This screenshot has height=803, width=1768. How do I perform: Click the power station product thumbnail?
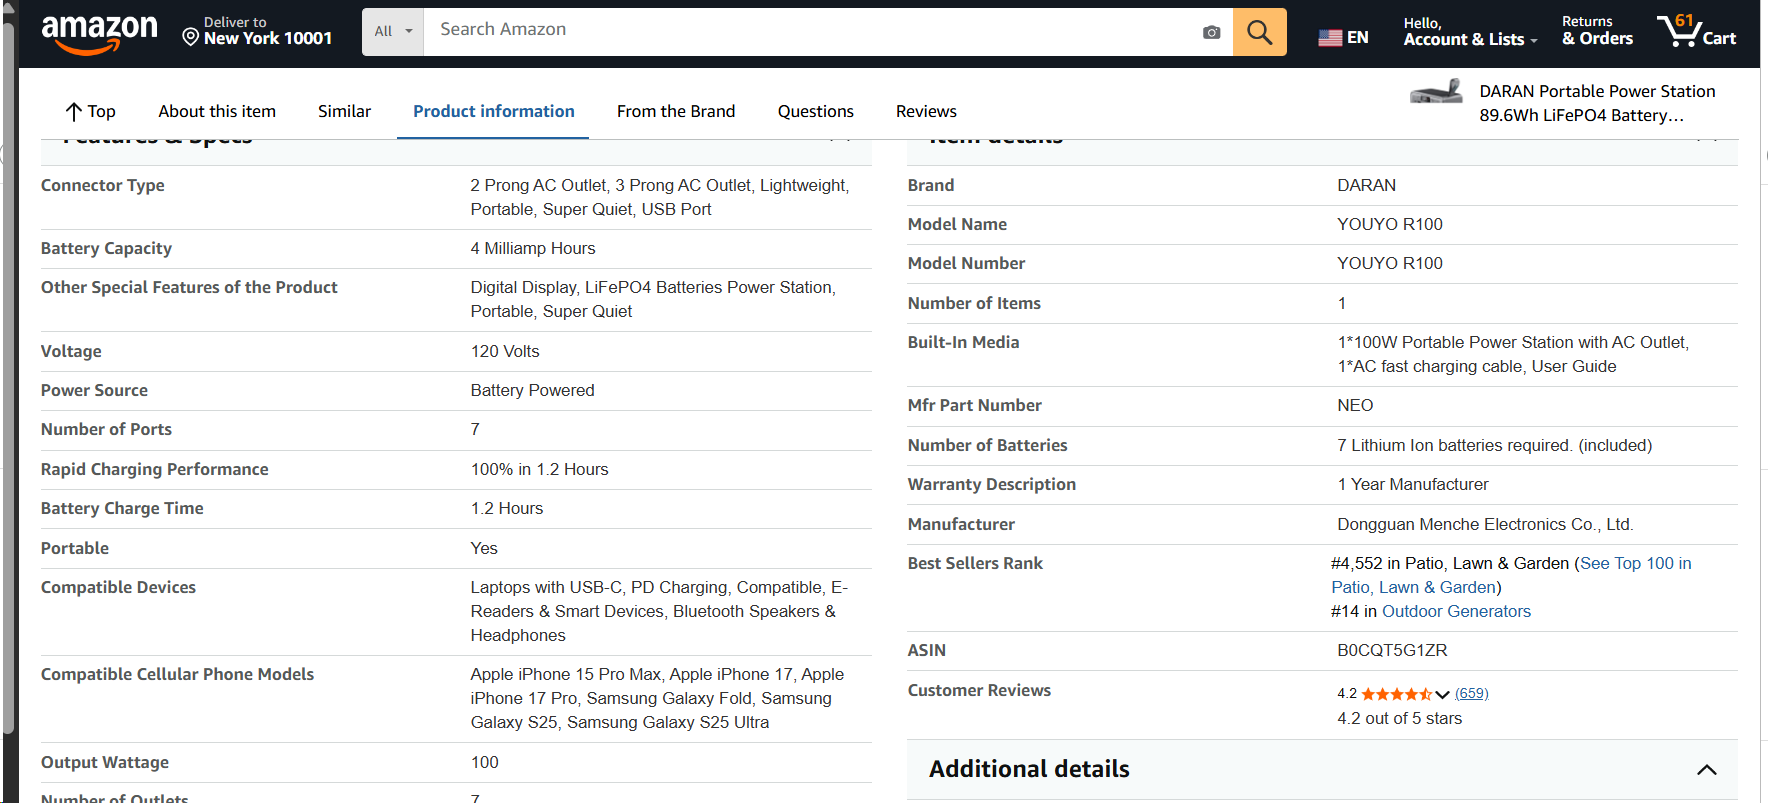coord(1436,92)
